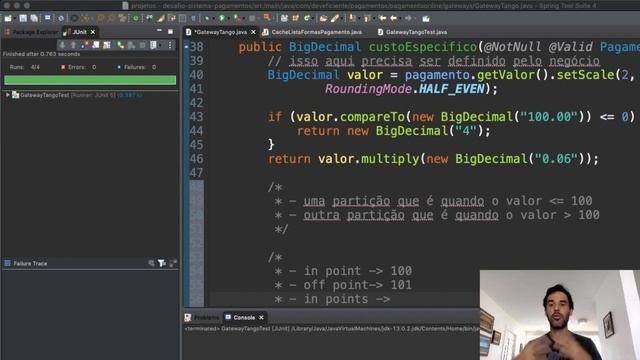Click the Back navigation arrow
This screenshot has height=360, width=640.
[x=393, y=18]
